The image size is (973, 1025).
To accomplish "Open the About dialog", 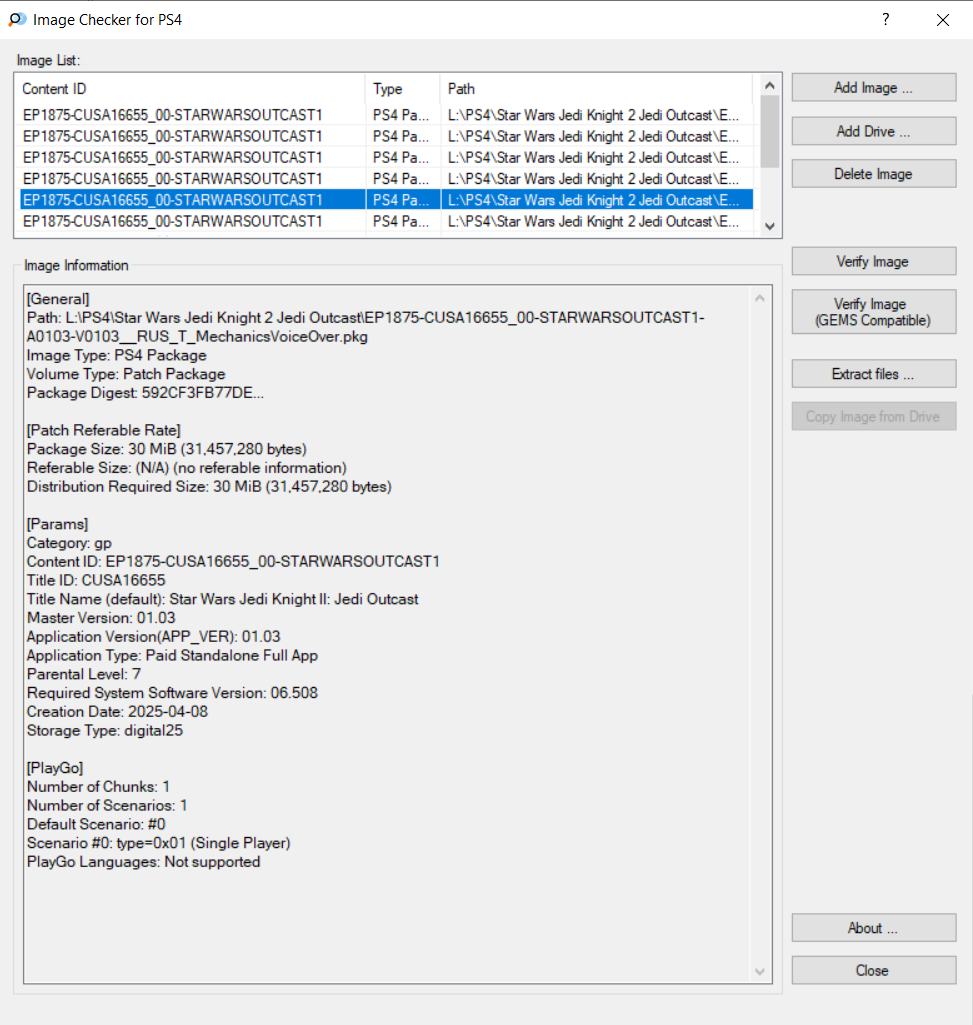I will [874, 928].
